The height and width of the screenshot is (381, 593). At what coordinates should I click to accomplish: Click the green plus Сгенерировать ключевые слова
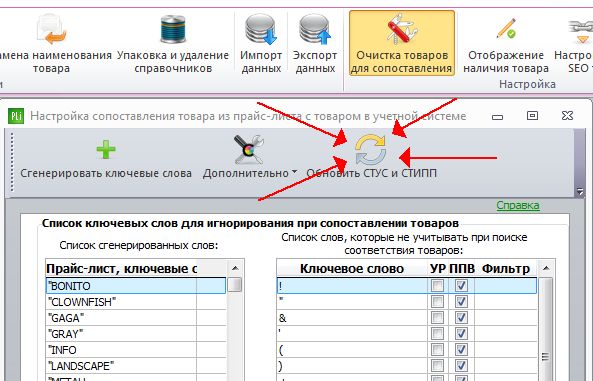[106, 149]
